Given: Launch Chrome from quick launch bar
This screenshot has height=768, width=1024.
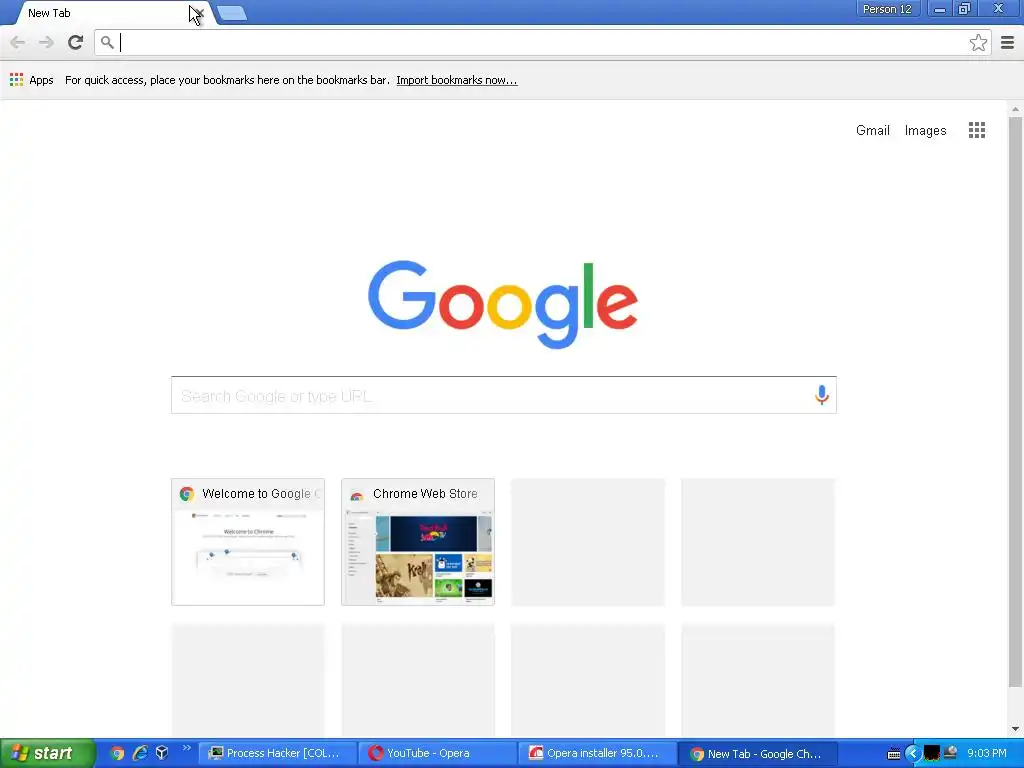Looking at the screenshot, I should coord(117,753).
